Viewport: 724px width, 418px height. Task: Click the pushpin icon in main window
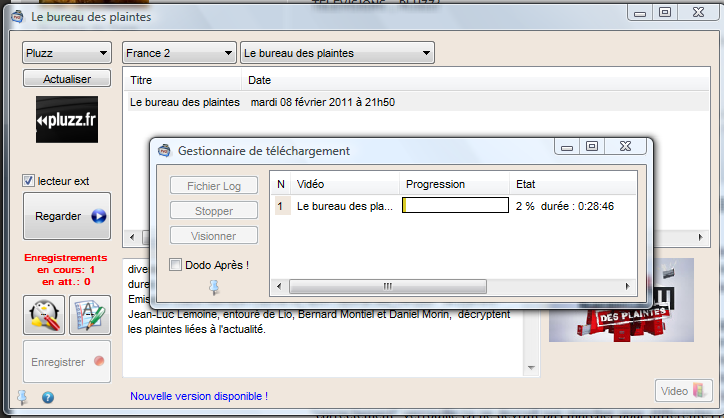point(22,397)
